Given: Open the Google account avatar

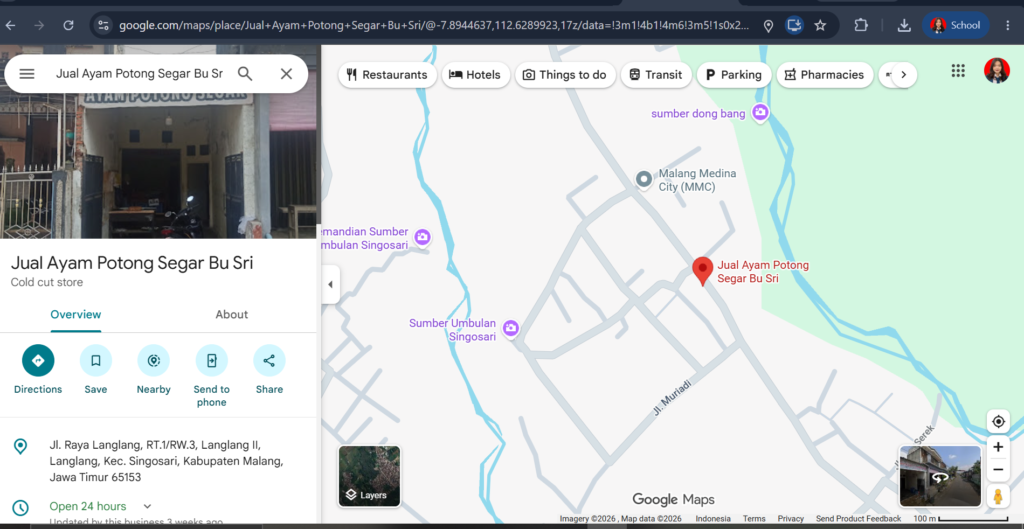Looking at the screenshot, I should pyautogui.click(x=997, y=71).
